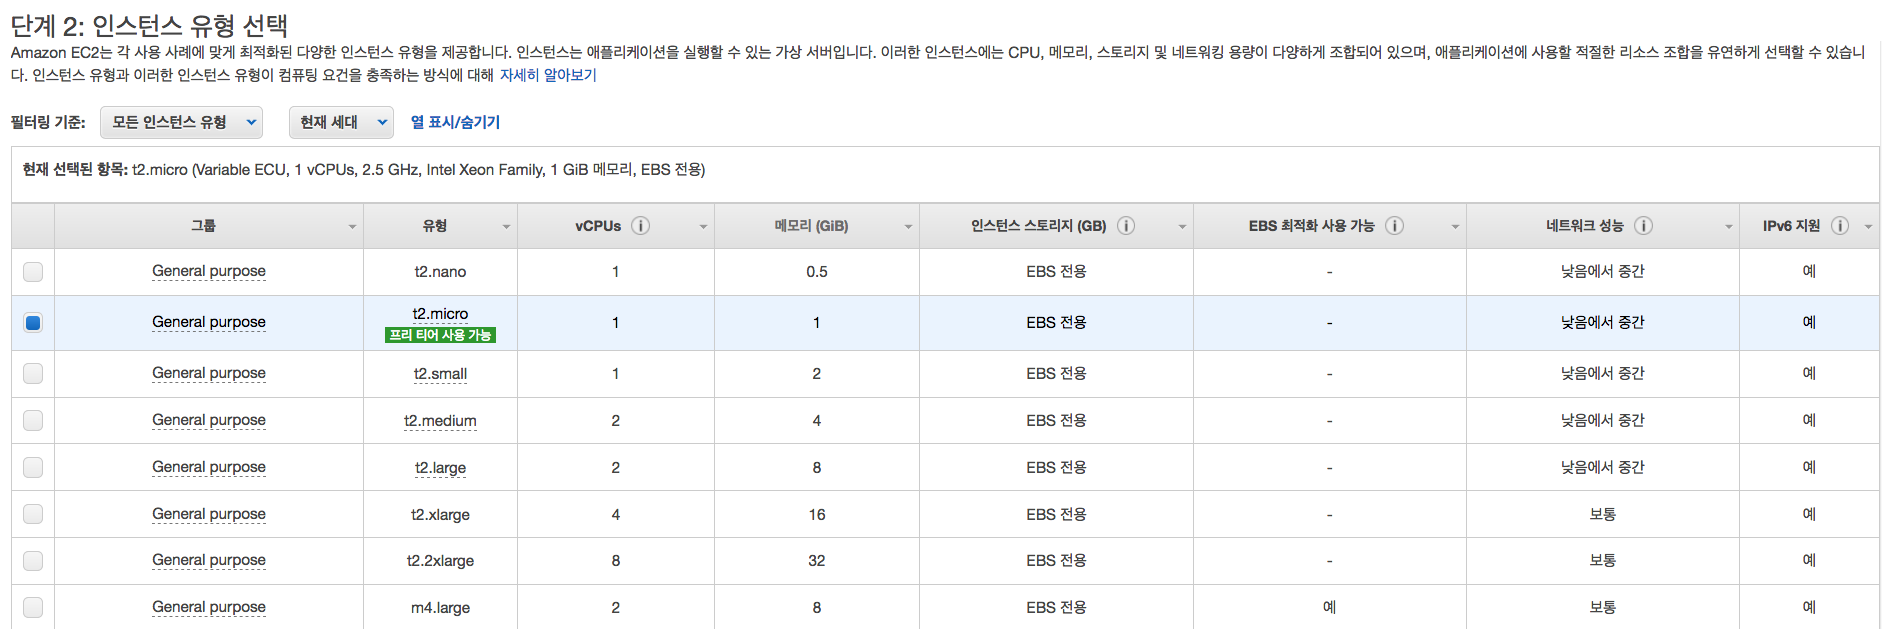Image resolution: width=1882 pixels, height=629 pixels.
Task: Click vCPUs value 4 in t2.xlarge row
Action: click(616, 515)
